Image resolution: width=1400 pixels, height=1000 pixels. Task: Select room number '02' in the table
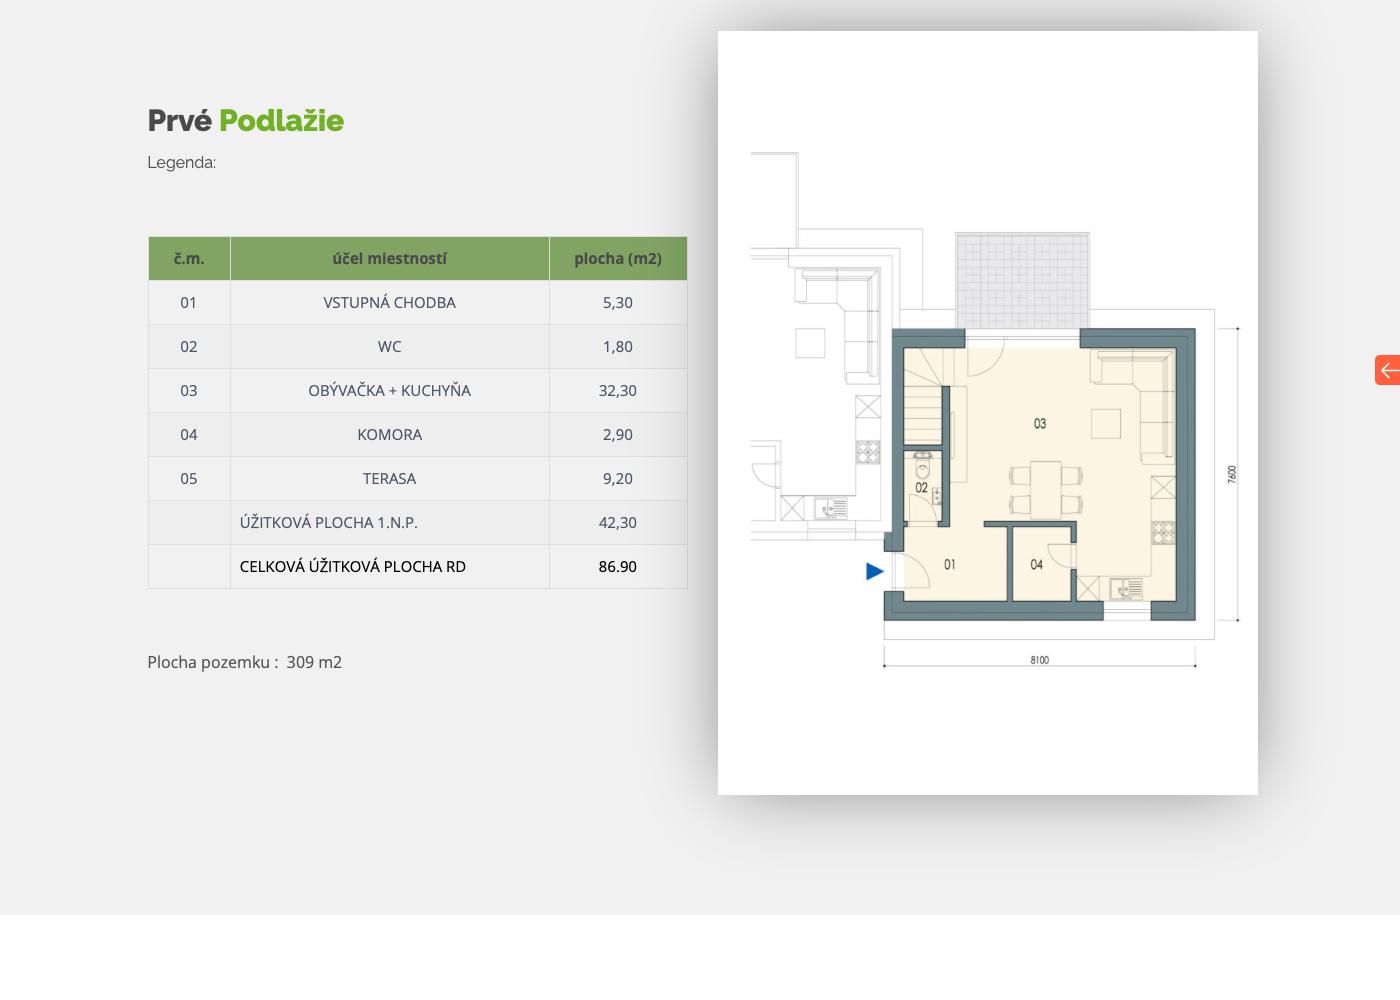tap(189, 346)
